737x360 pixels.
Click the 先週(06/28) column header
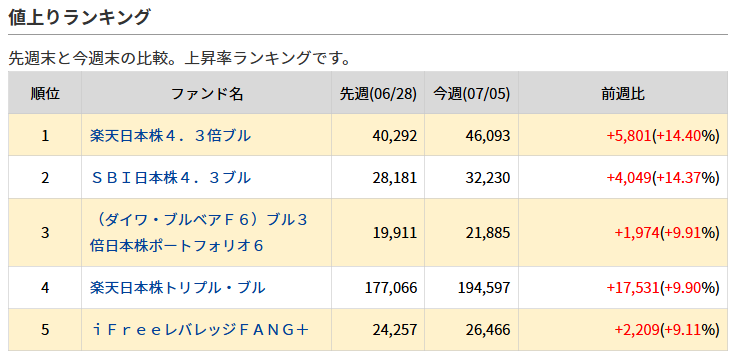click(378, 93)
